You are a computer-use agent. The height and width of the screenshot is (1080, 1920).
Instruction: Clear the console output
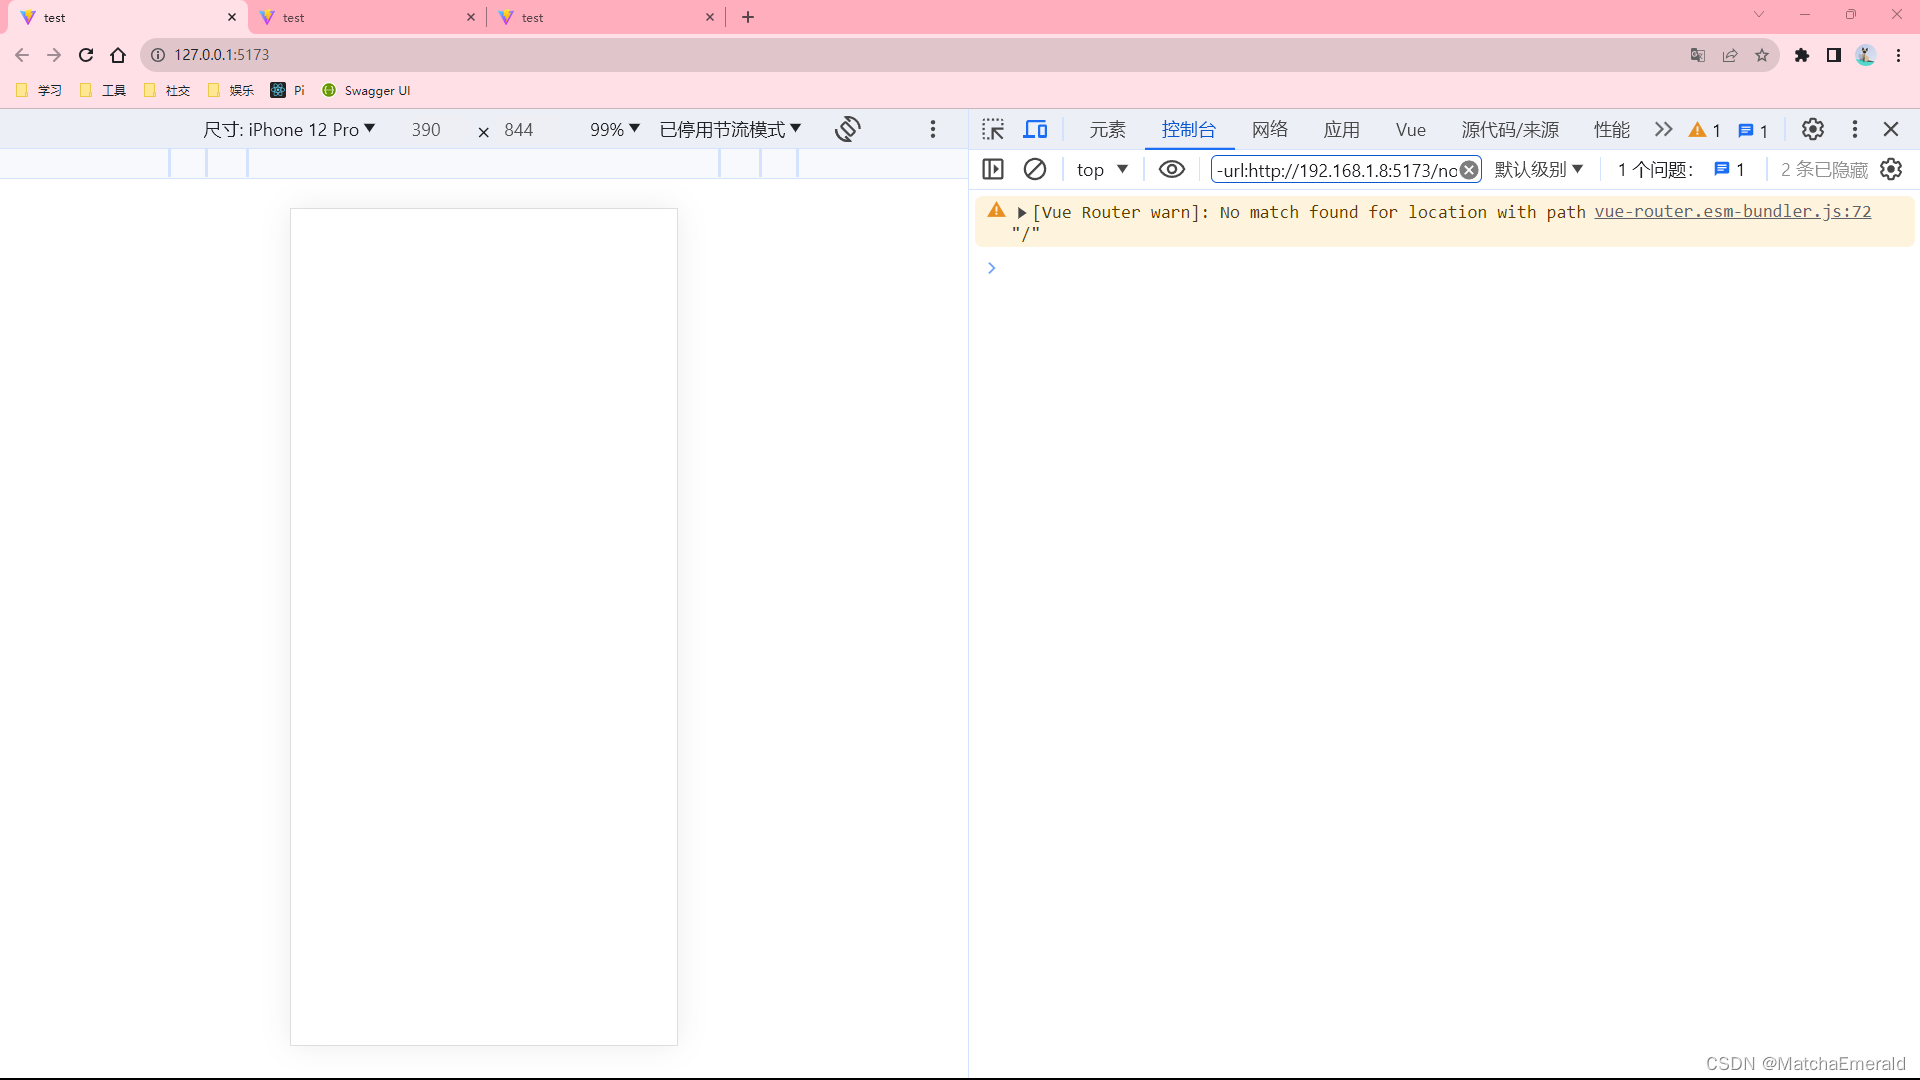[1035, 169]
